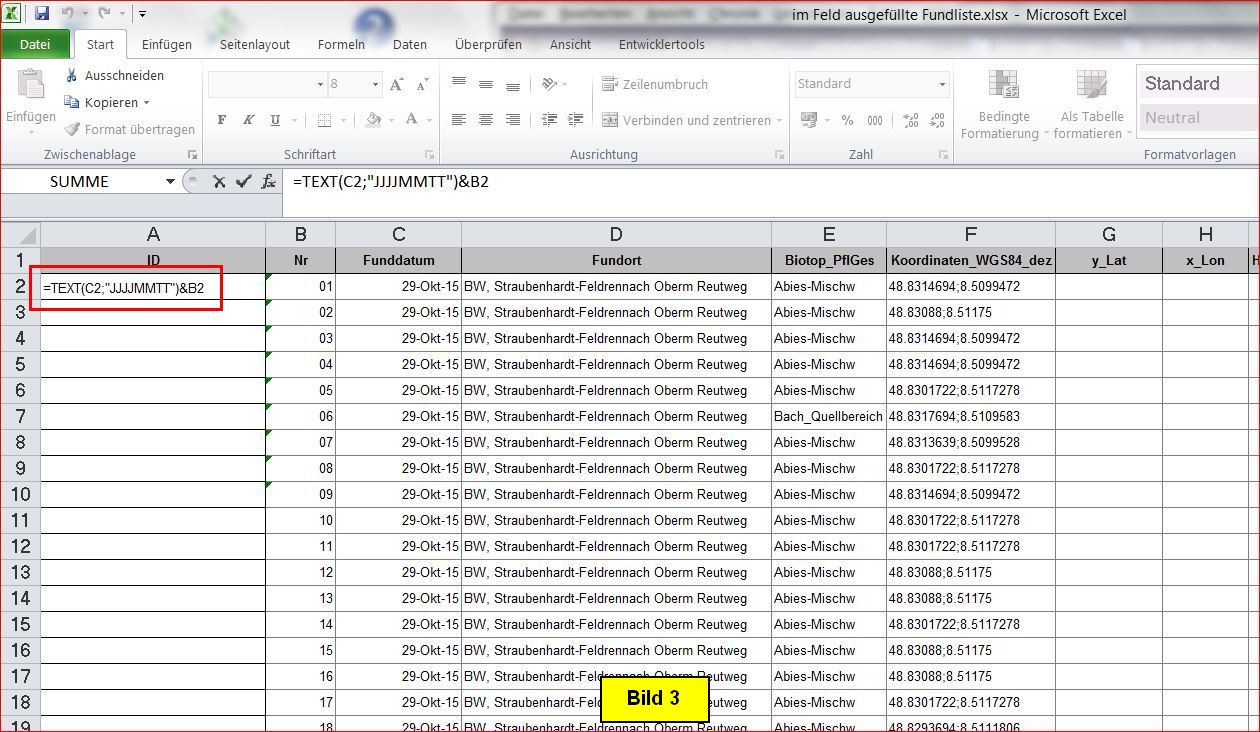Click the Ausschneiden scissors icon

(72, 76)
